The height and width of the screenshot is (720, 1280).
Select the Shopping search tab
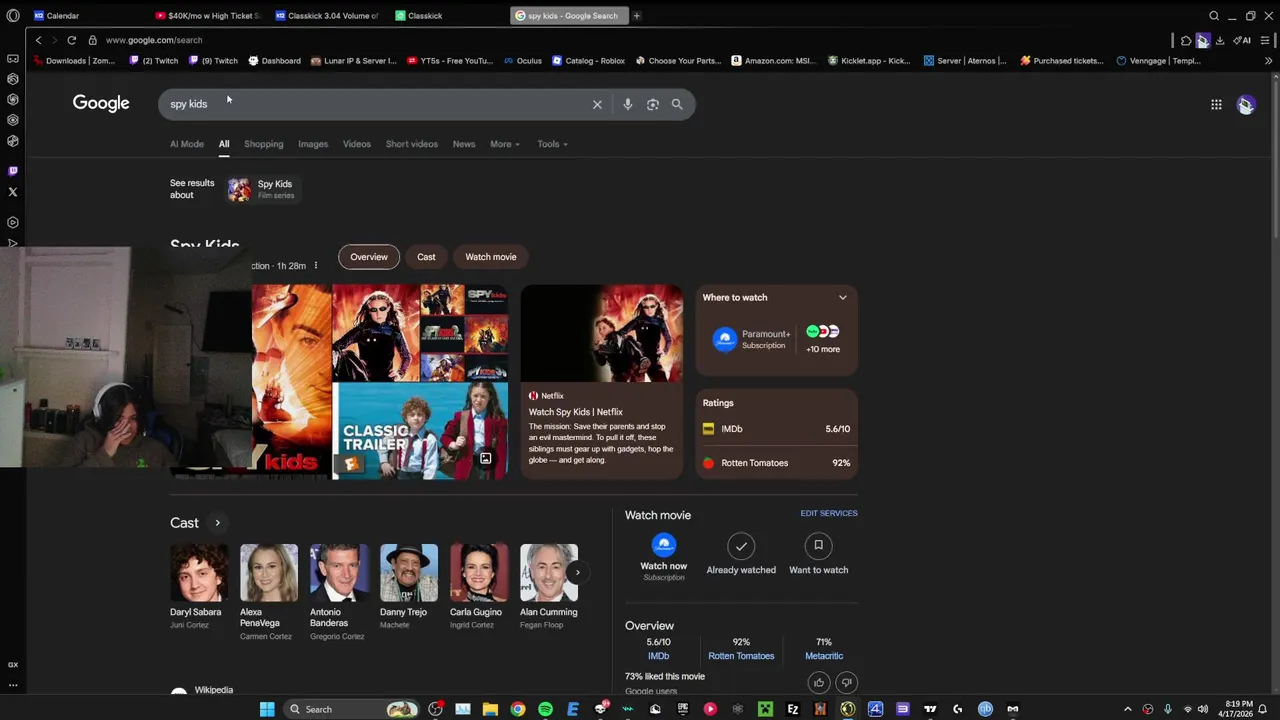point(264,144)
